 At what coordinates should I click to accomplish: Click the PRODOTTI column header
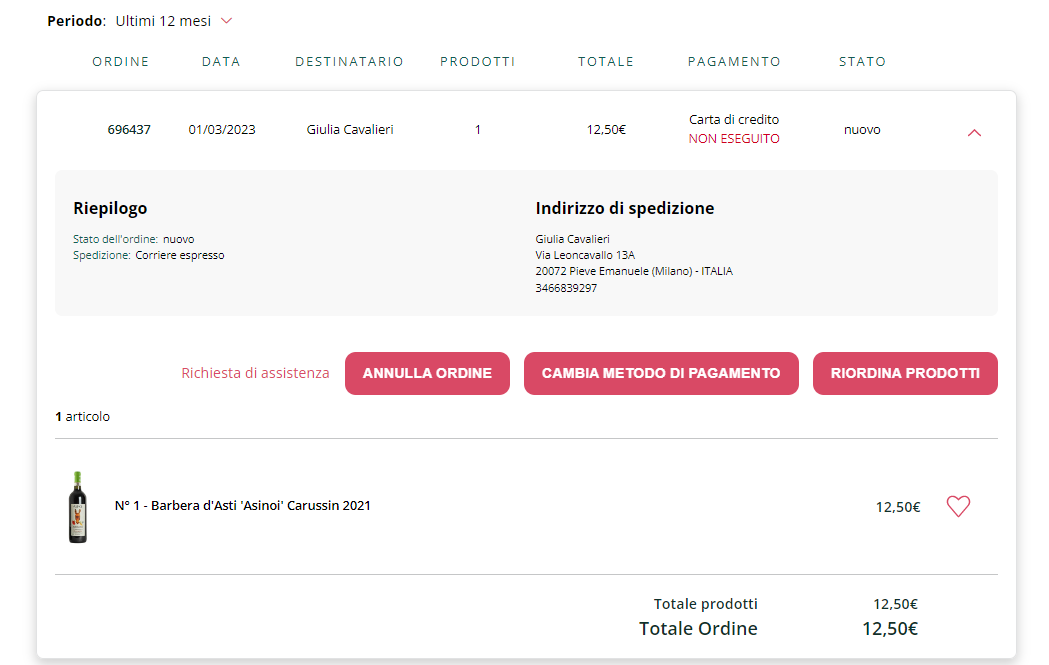[478, 62]
